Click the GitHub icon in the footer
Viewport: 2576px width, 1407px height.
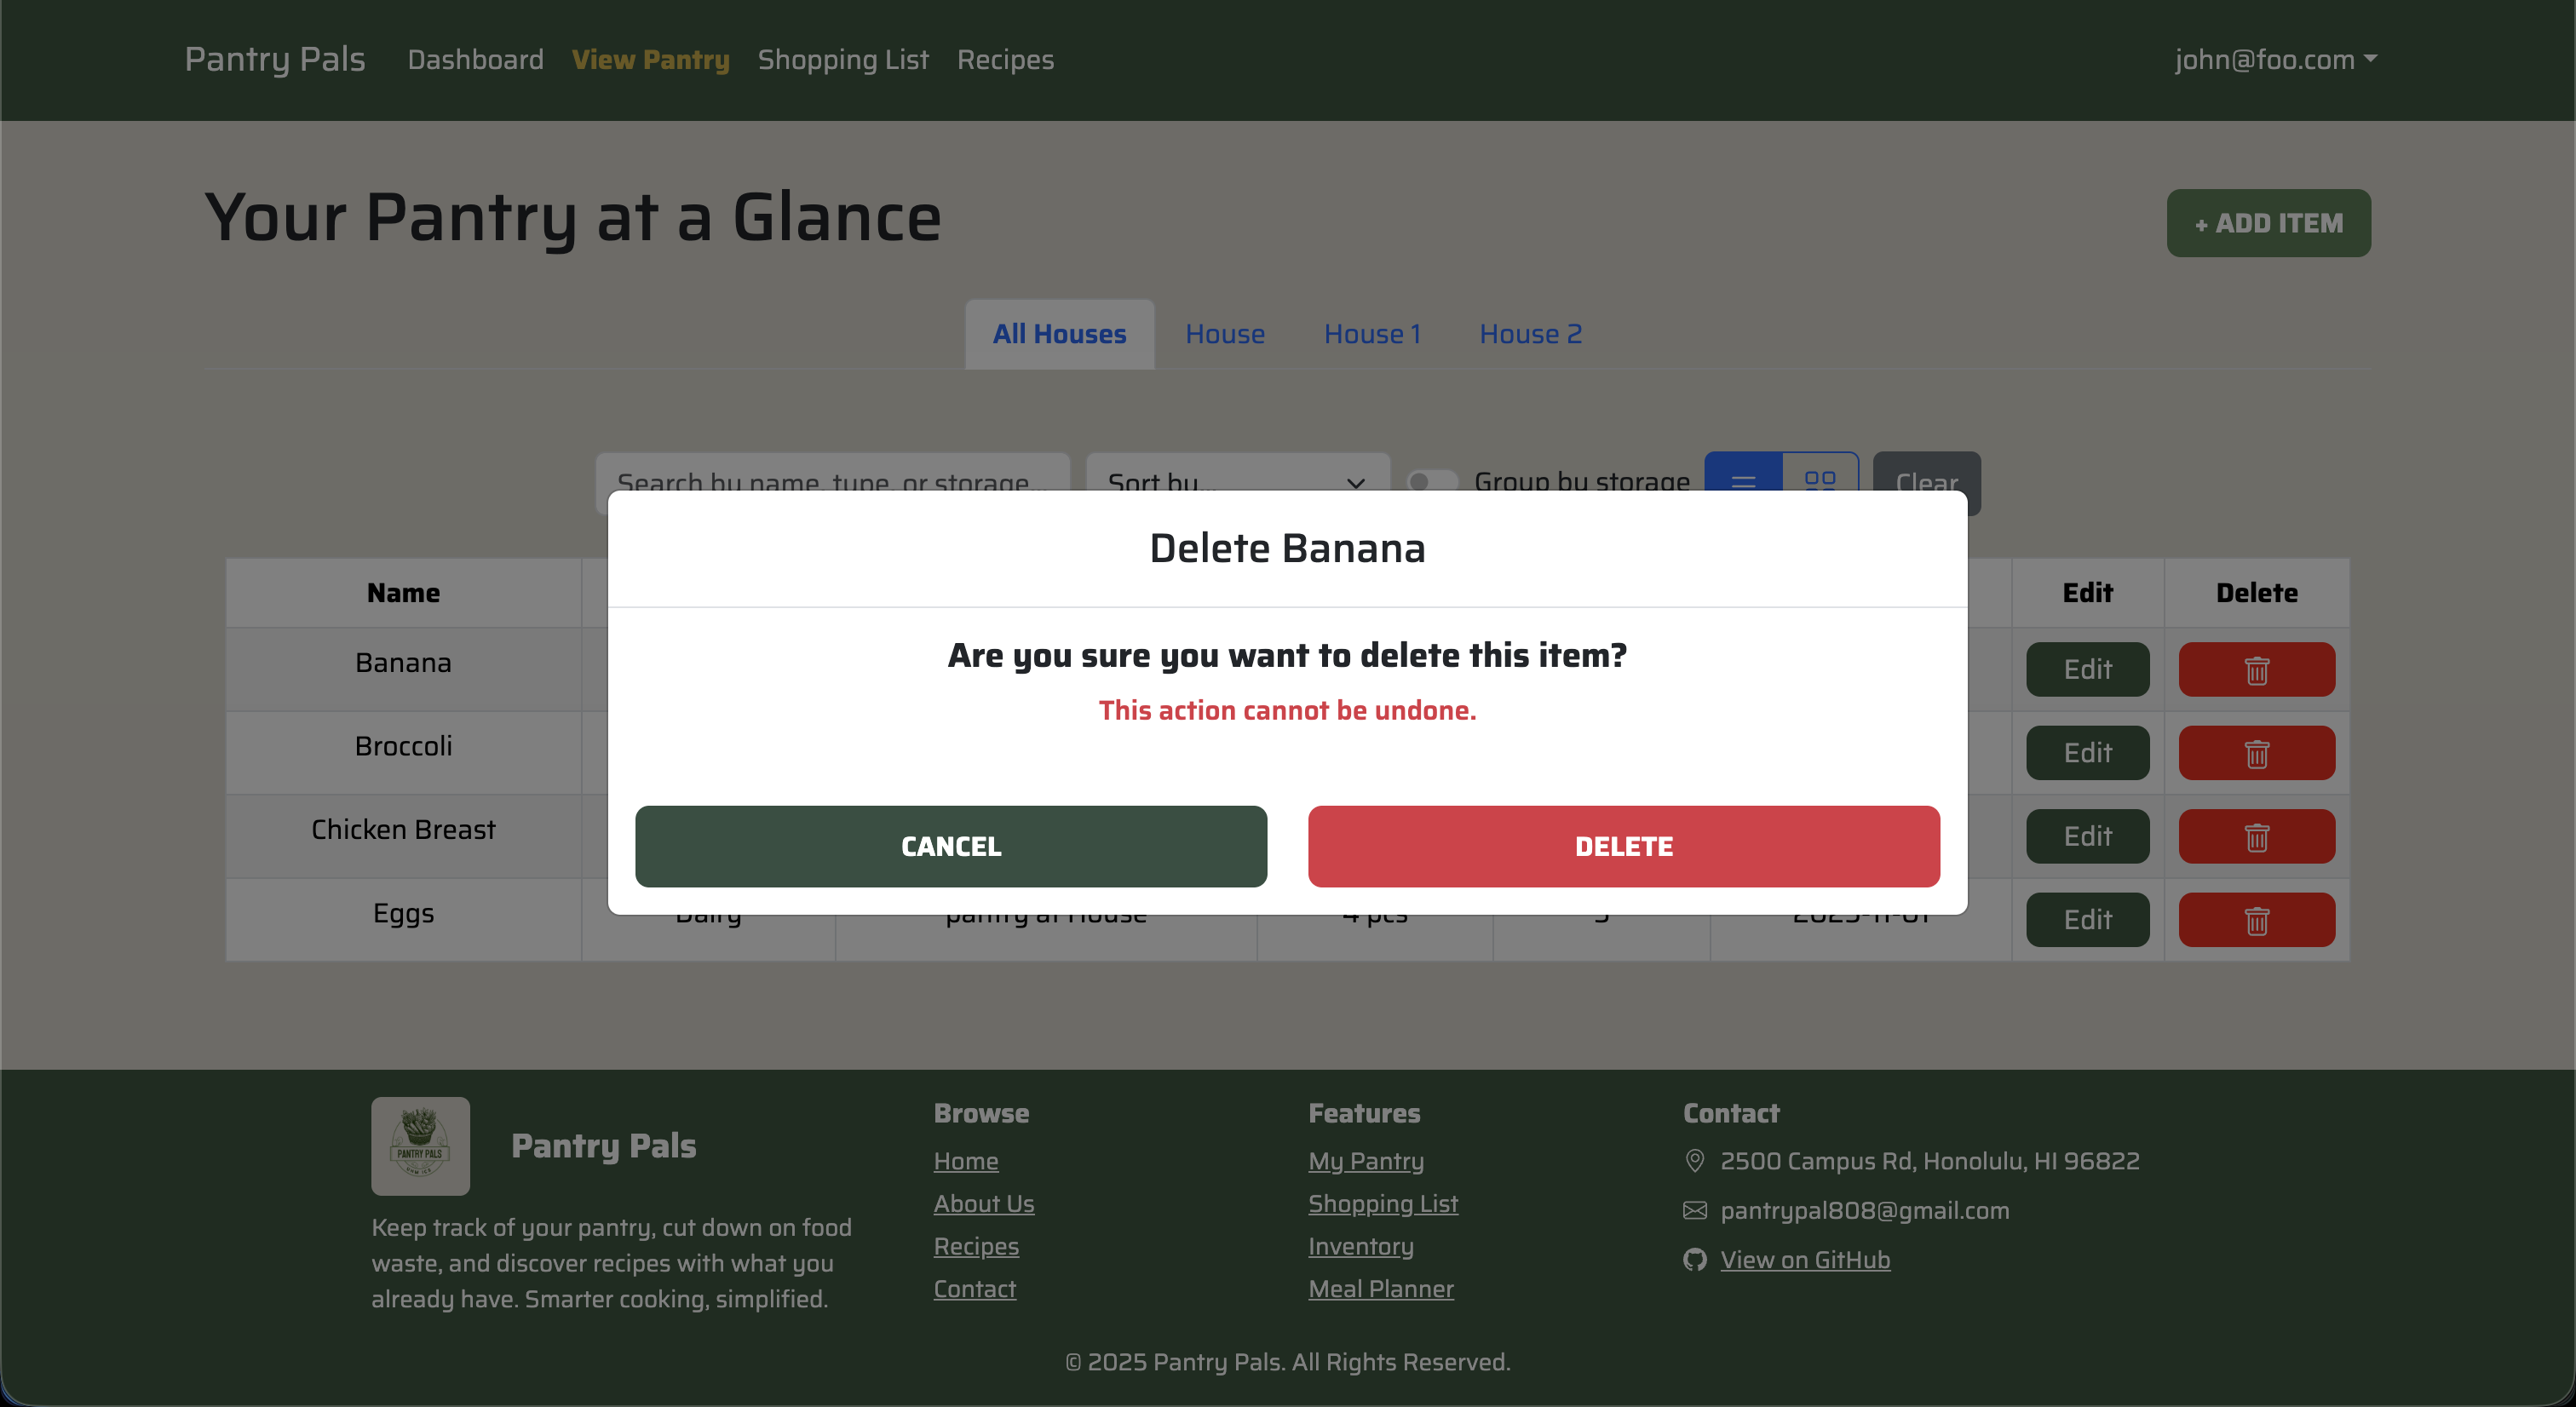coord(1695,1259)
